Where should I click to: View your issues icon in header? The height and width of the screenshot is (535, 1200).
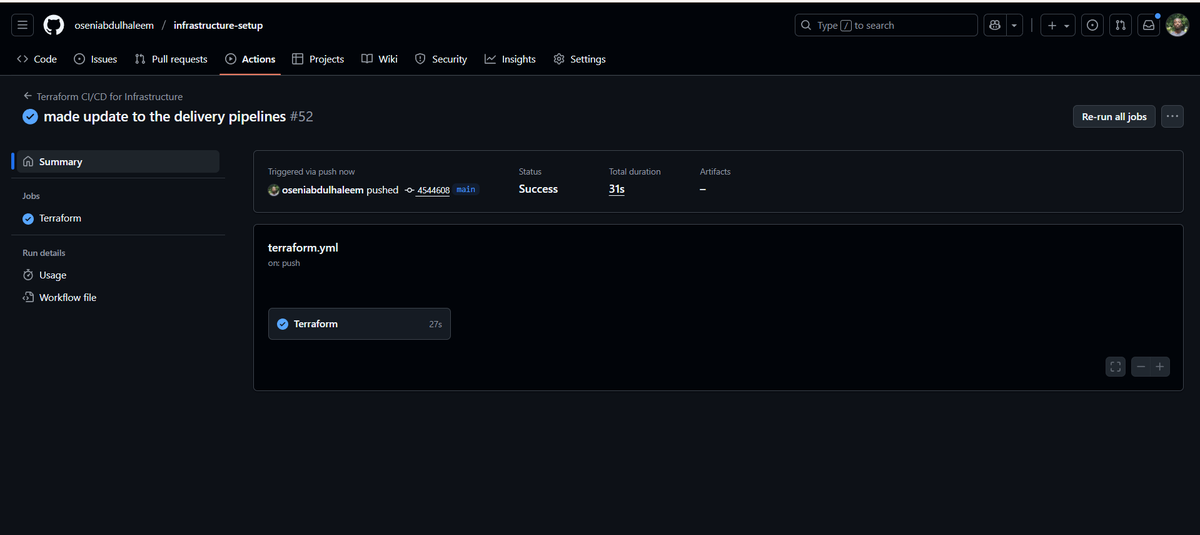pos(1093,25)
